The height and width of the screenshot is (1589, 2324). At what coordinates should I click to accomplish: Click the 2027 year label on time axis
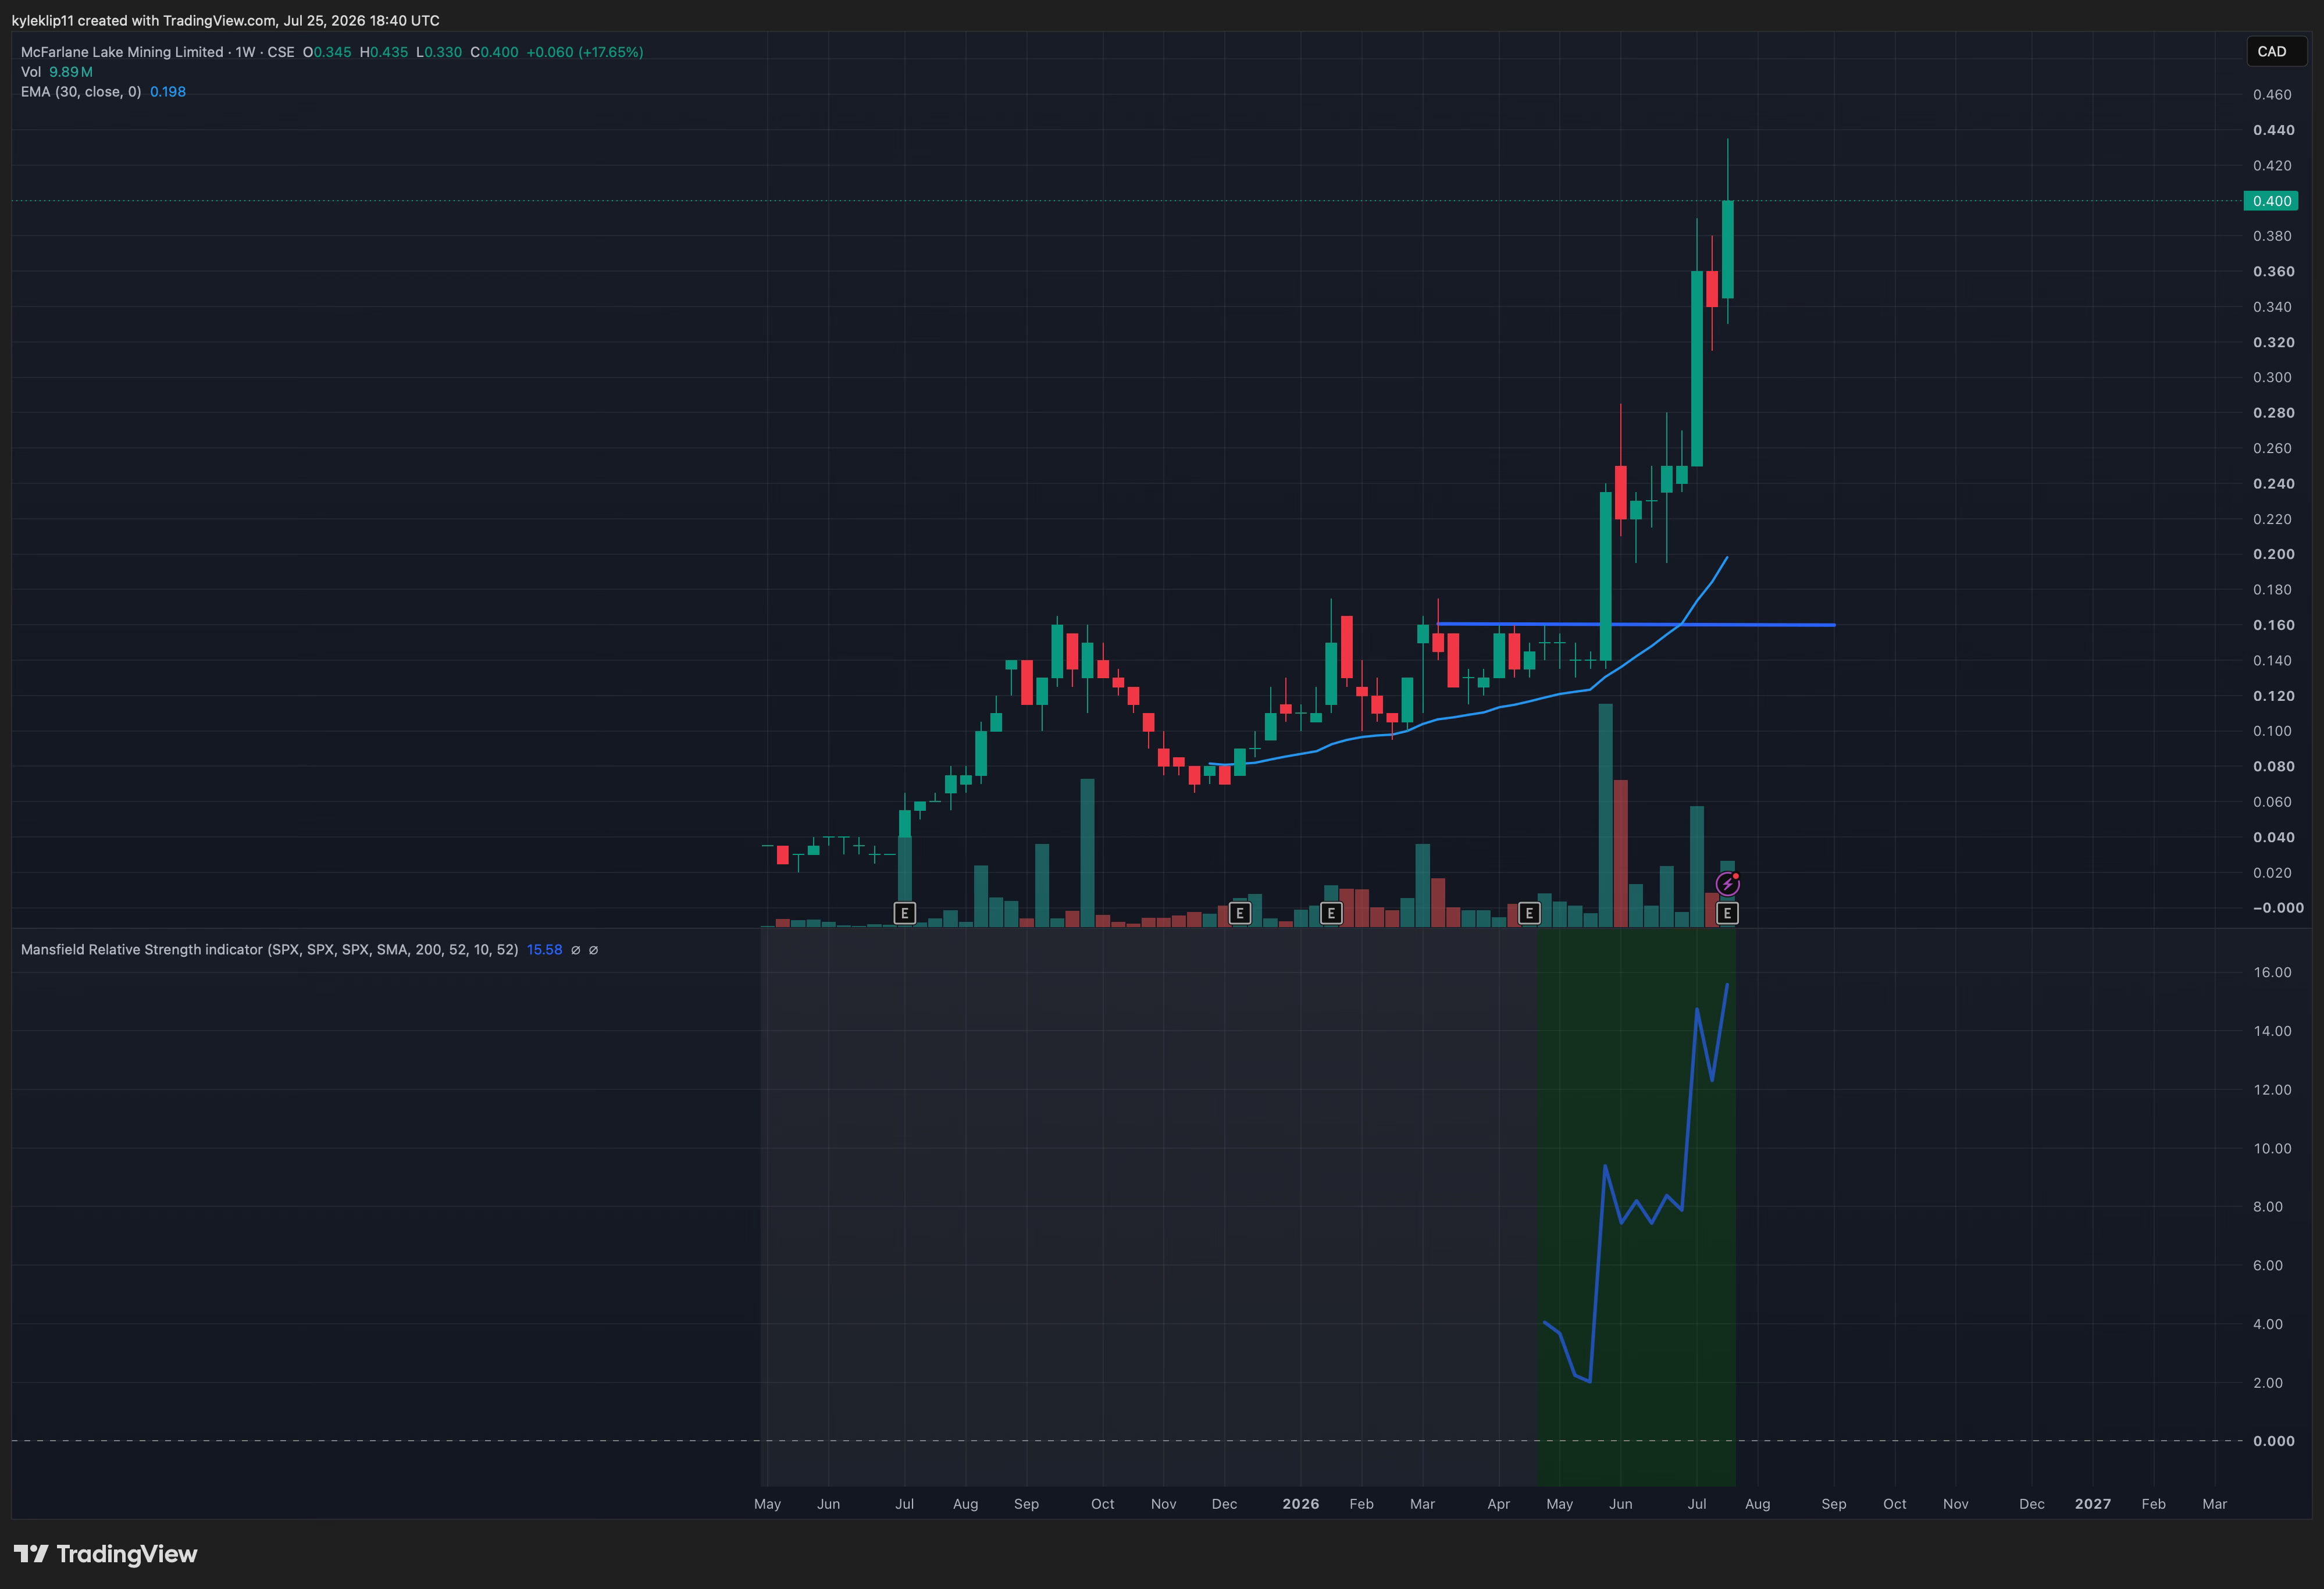(2093, 1504)
